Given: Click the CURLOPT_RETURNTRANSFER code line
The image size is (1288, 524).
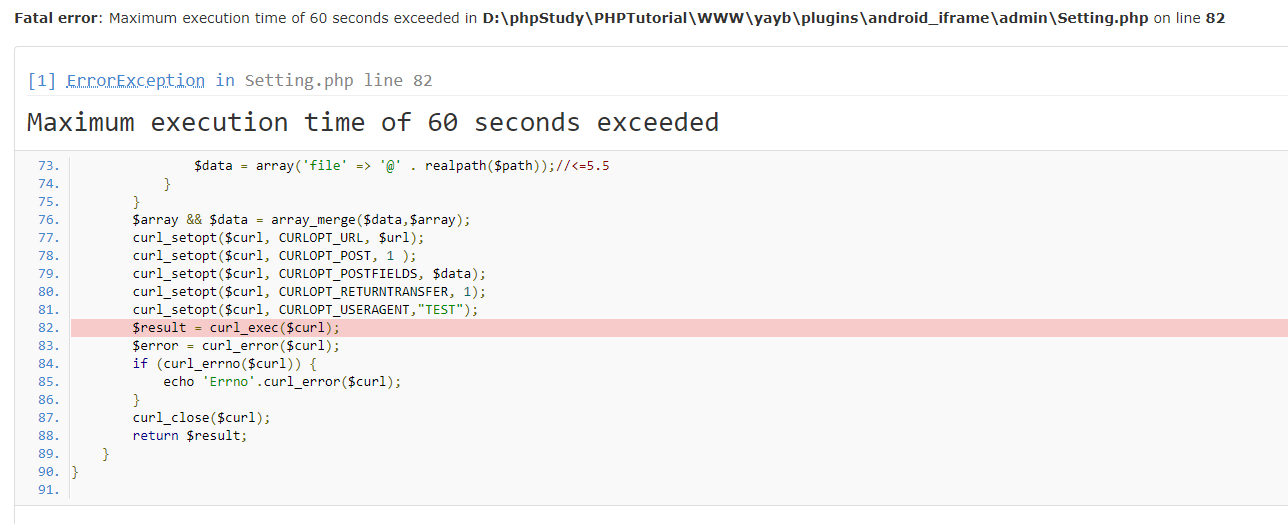Looking at the screenshot, I should tap(308, 291).
